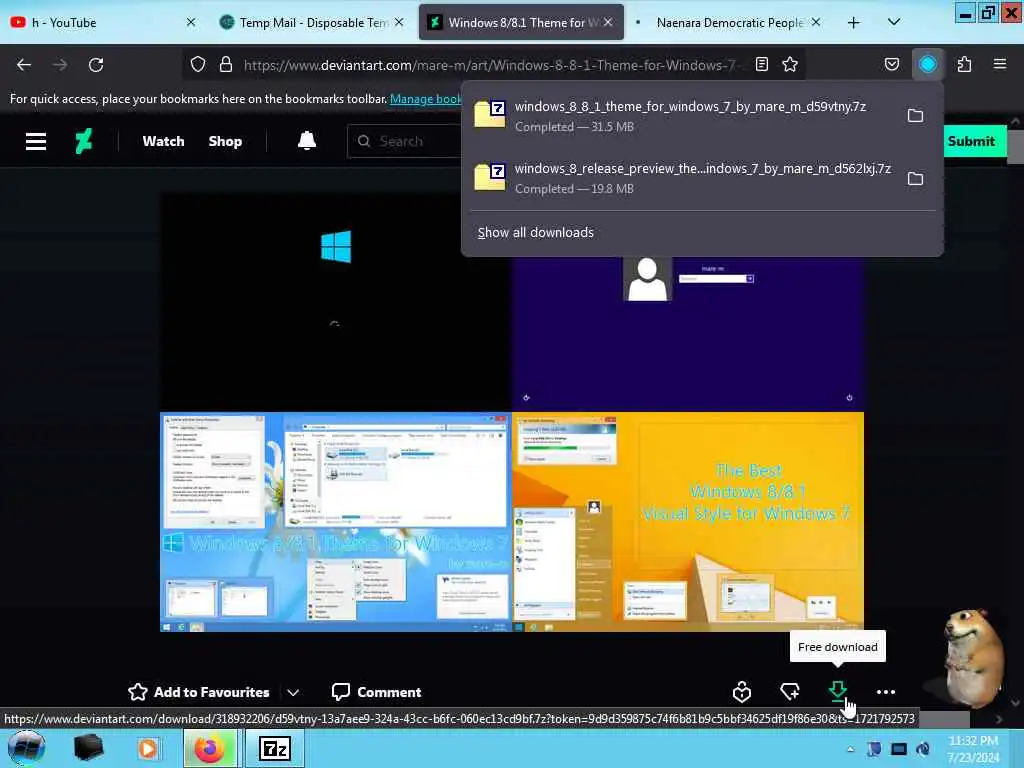Show containing folder for windows_8_release_preview file
Screen dimensions: 1024x768
click(916, 178)
